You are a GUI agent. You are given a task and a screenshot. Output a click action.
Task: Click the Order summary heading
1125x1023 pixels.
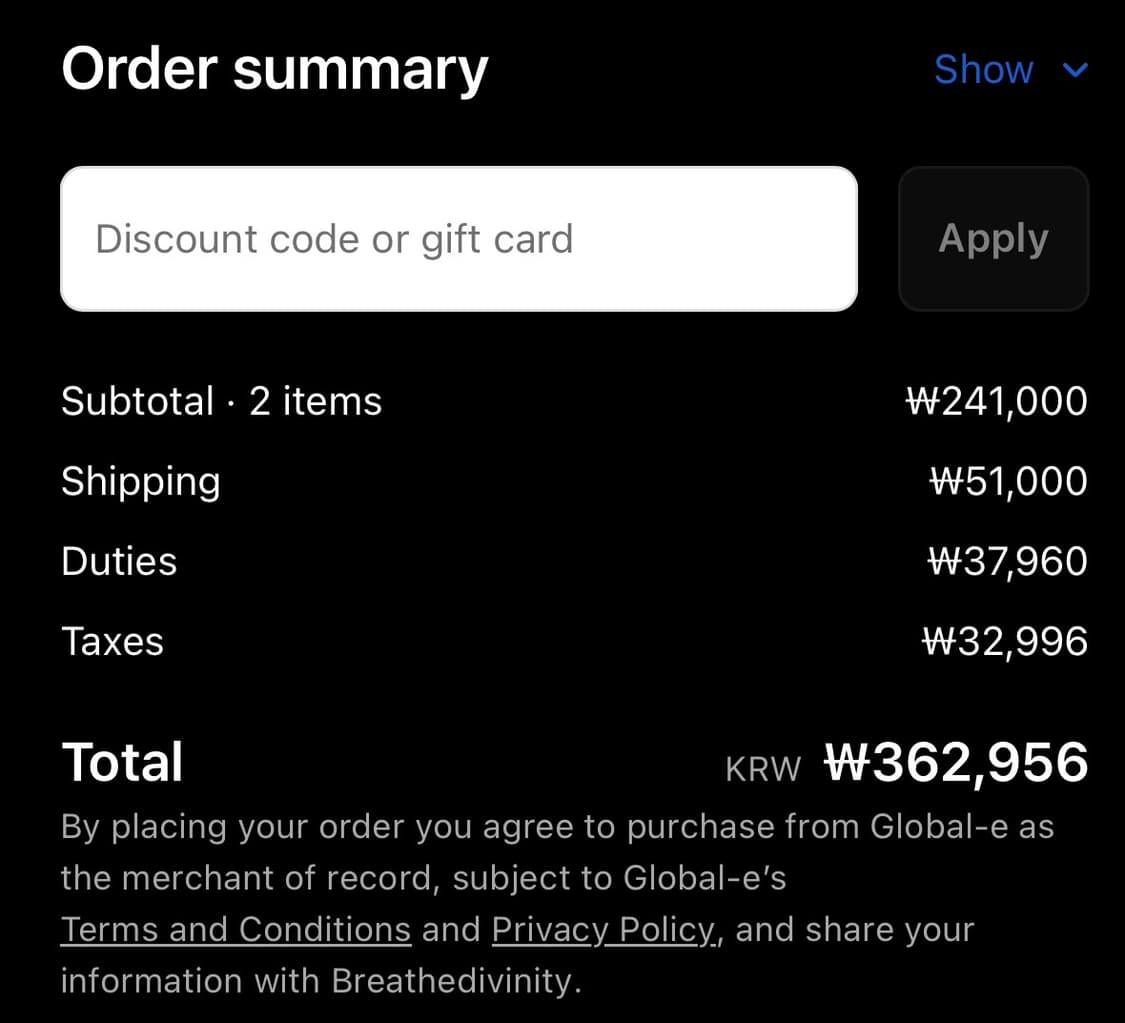[x=275, y=70]
